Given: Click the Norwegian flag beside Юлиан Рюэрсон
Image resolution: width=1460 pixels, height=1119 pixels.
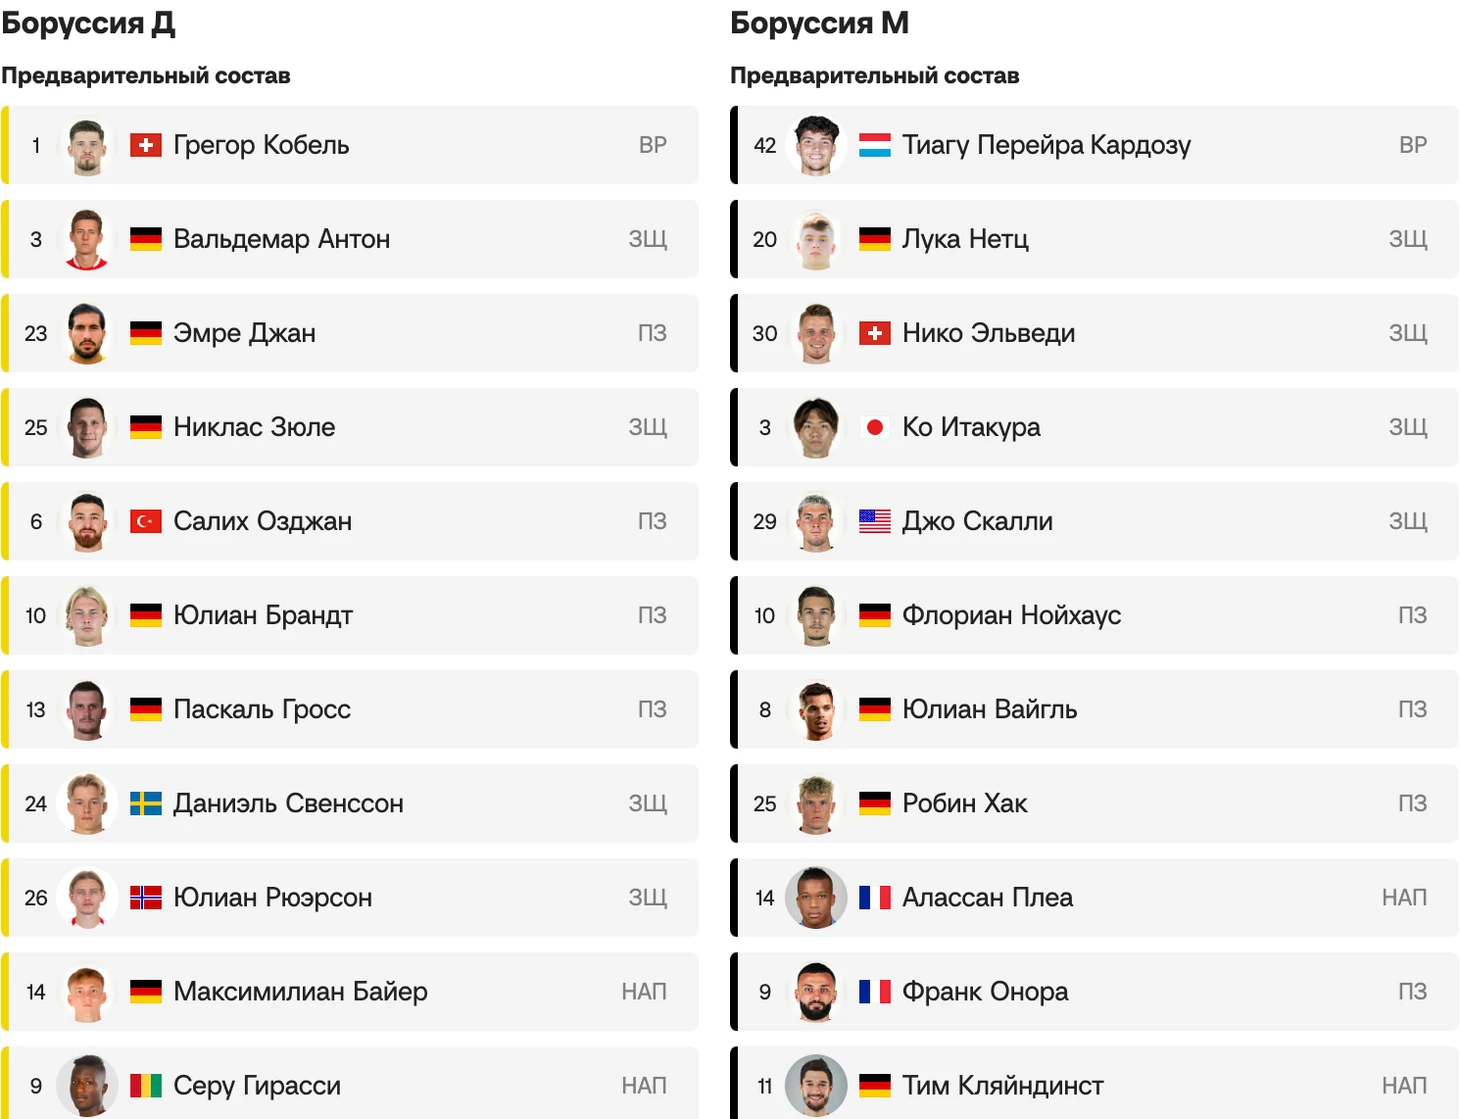Looking at the screenshot, I should pyautogui.click(x=146, y=897).
